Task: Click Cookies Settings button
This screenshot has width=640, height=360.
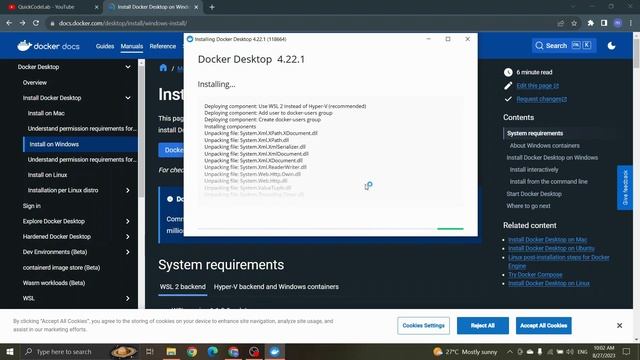Action: 423,325
